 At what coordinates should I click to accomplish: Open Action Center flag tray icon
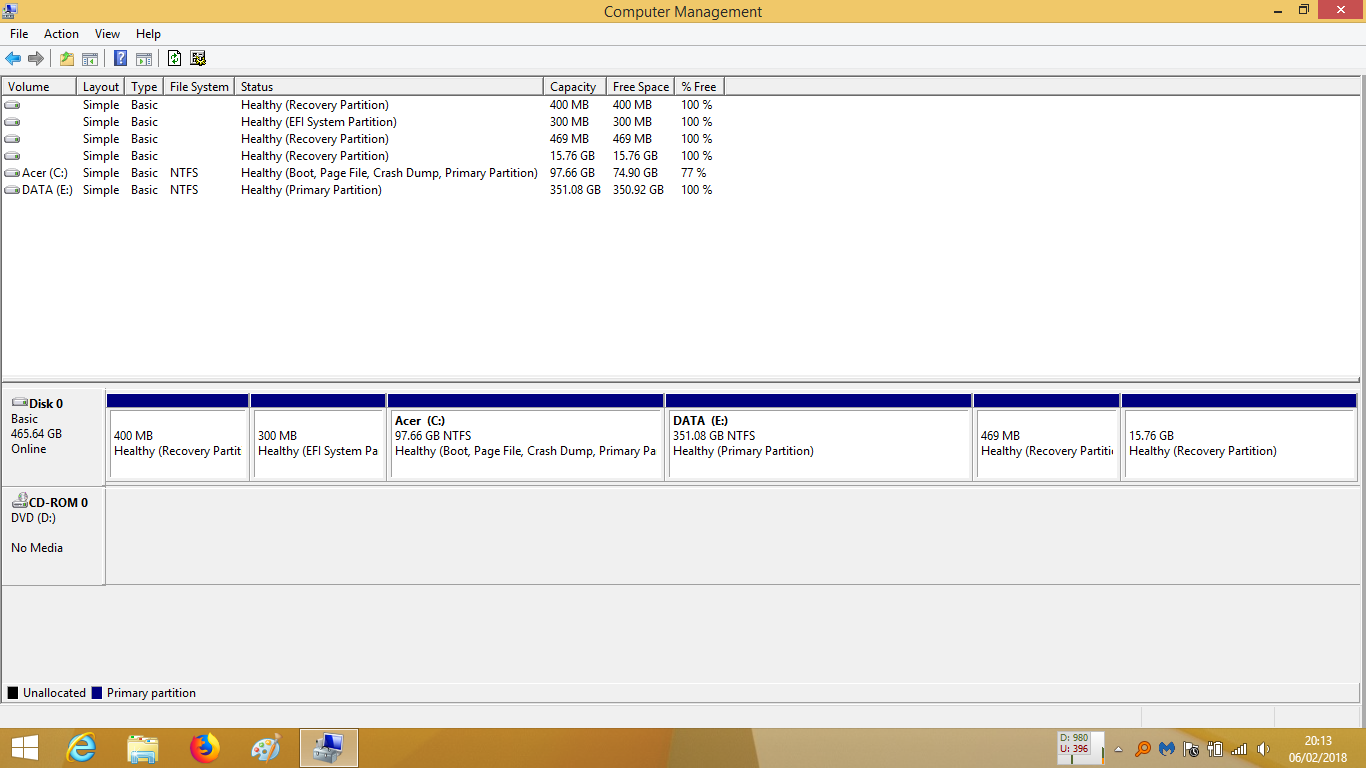[x=1191, y=748]
